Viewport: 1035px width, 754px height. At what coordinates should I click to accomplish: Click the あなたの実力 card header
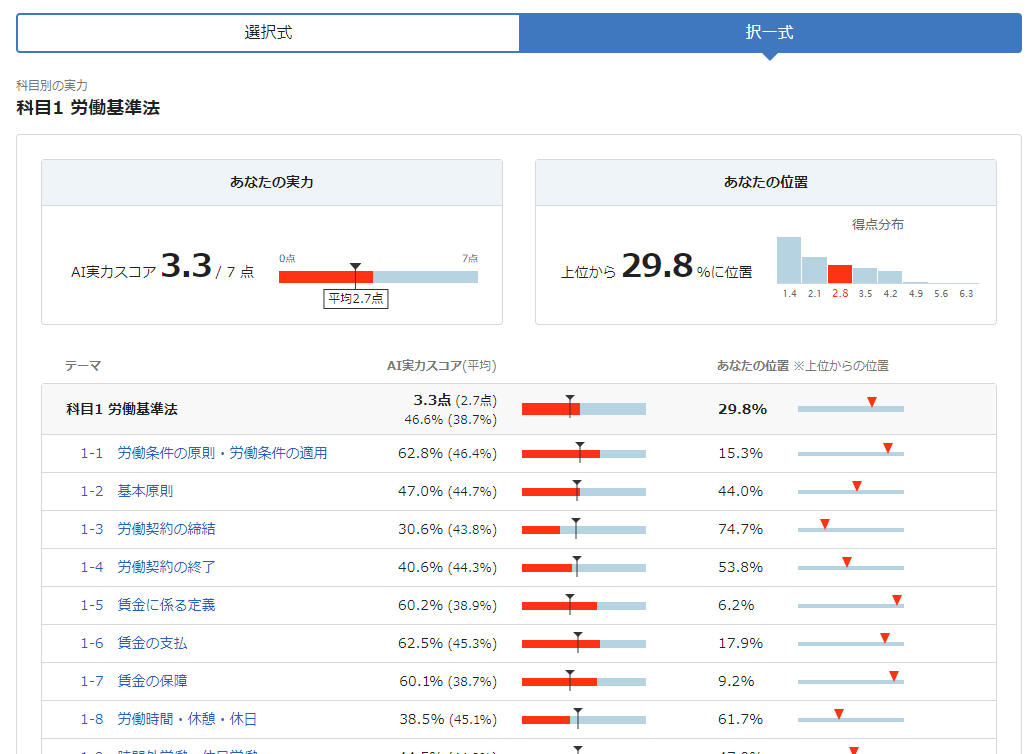pyautogui.click(x=272, y=182)
